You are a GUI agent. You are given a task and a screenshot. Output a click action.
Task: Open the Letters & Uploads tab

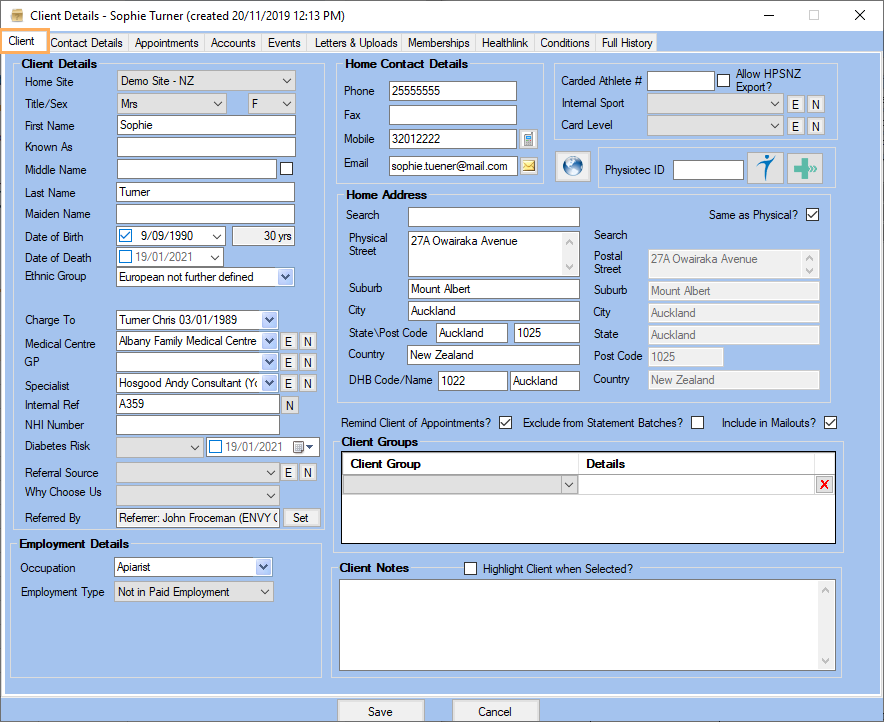356,43
